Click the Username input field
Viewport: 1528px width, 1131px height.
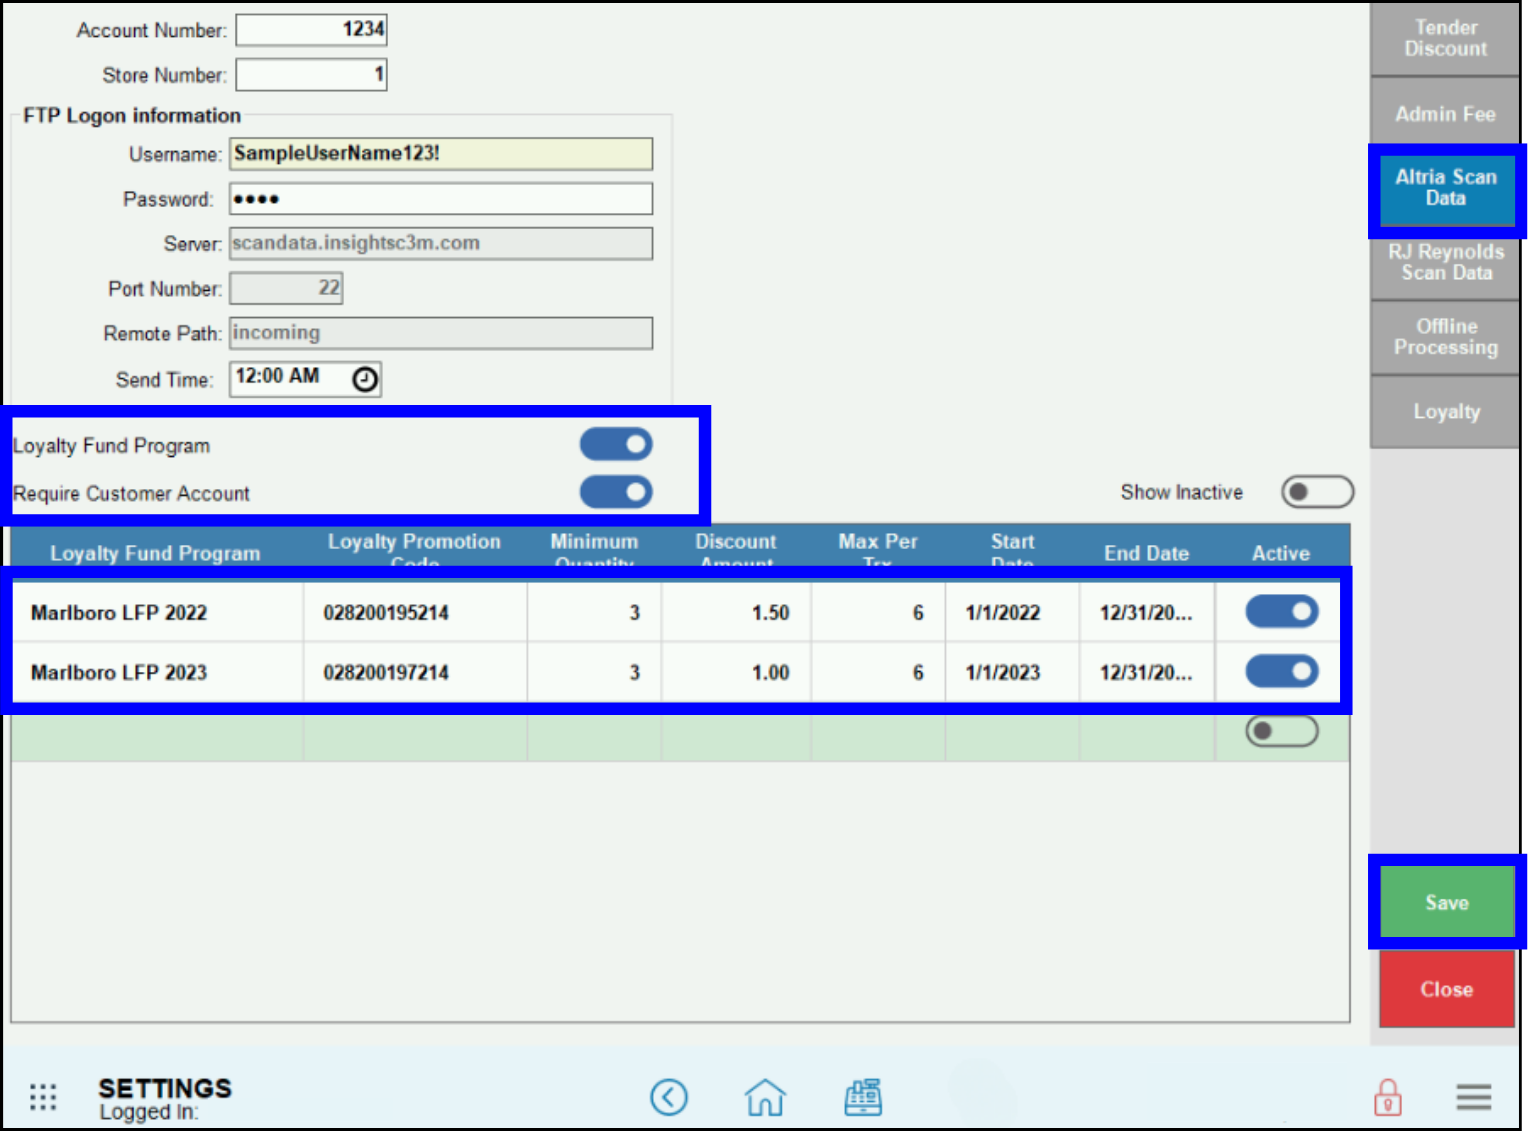click(441, 153)
